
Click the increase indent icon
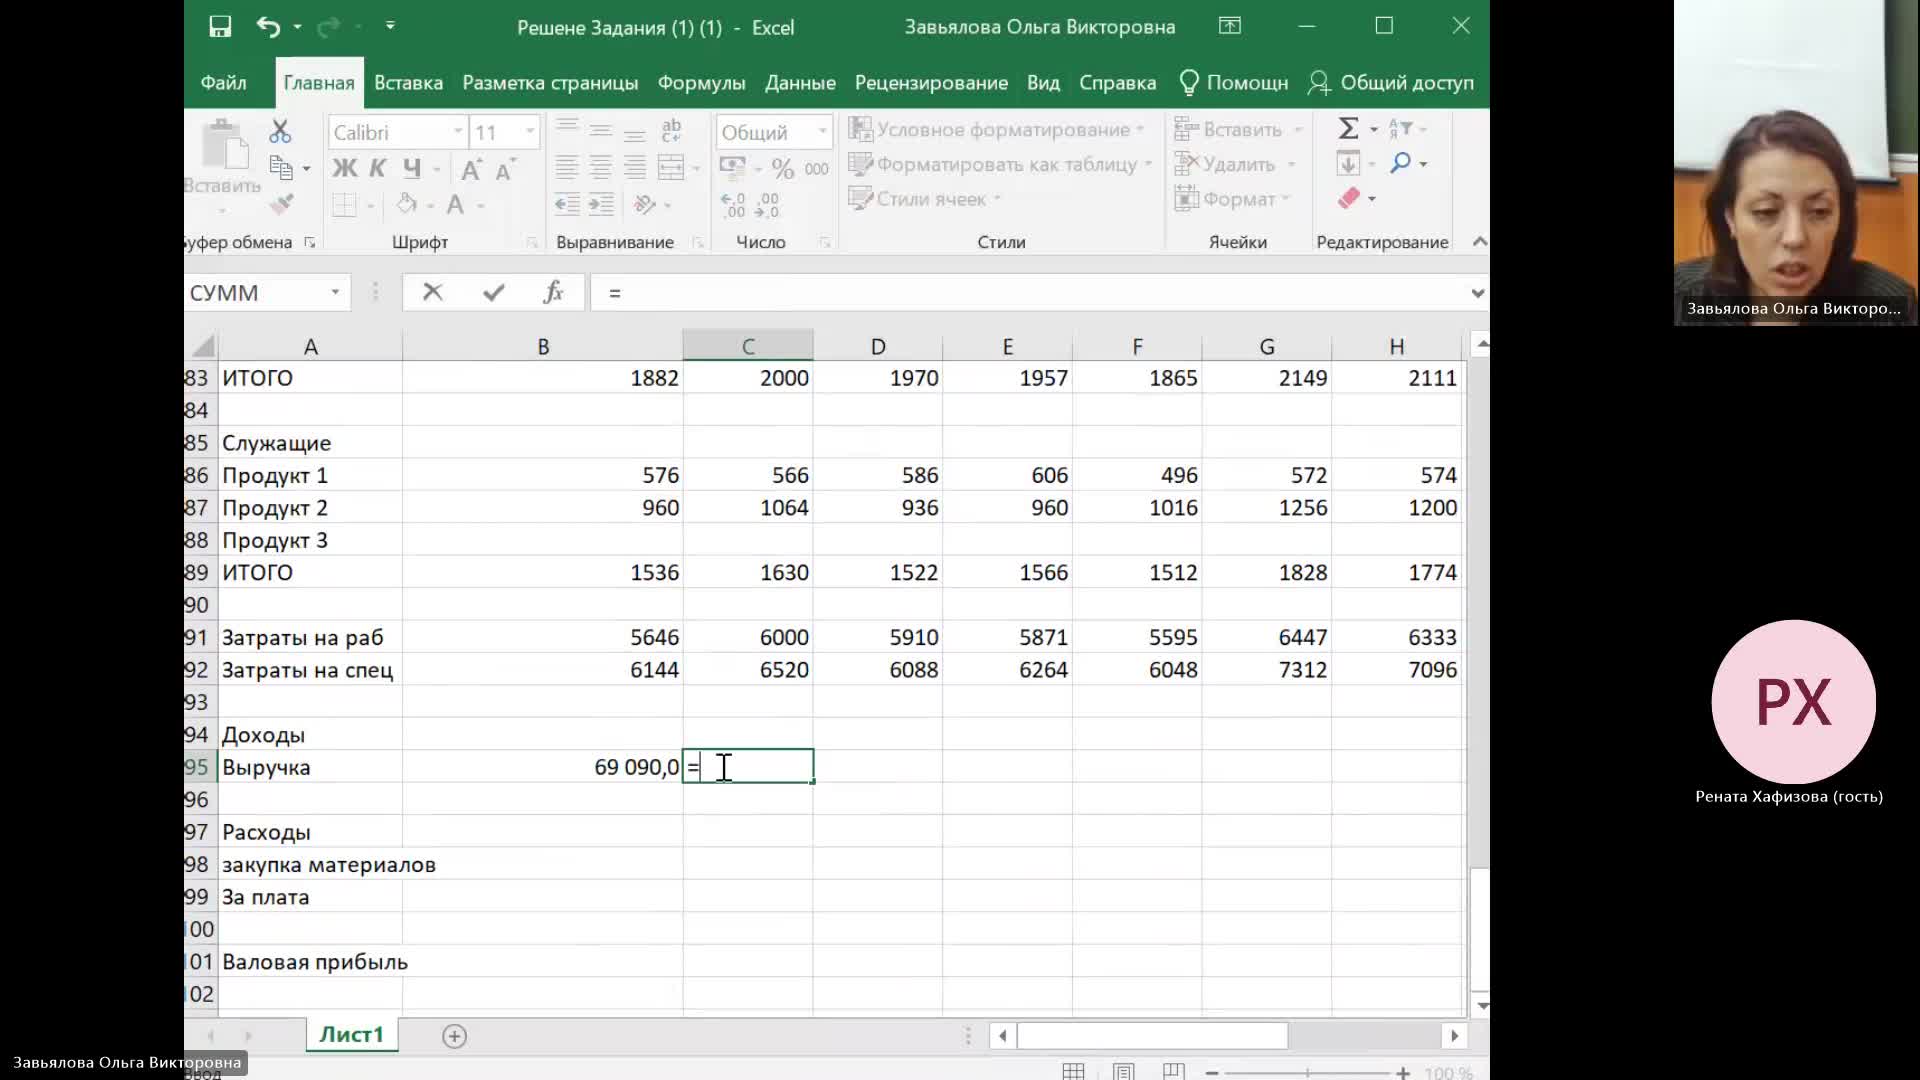pos(600,204)
